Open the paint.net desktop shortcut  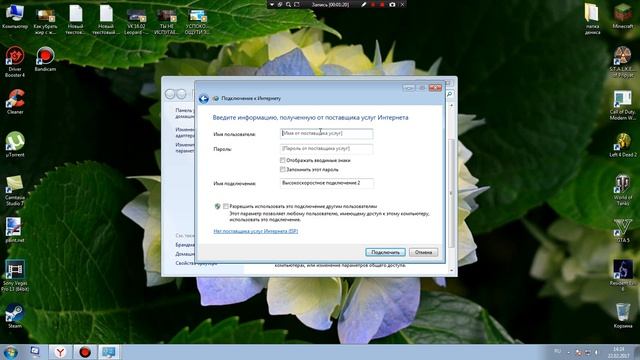pos(15,230)
